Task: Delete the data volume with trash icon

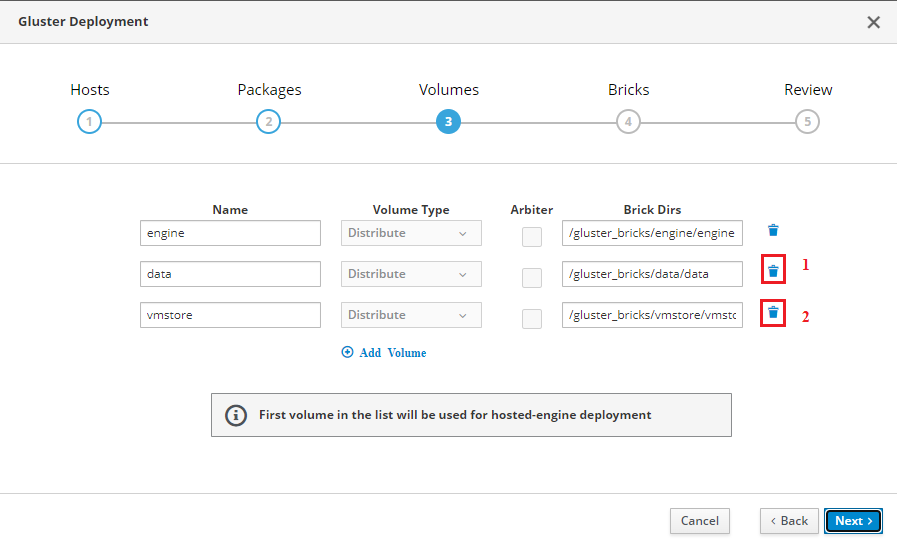Action: click(x=773, y=271)
